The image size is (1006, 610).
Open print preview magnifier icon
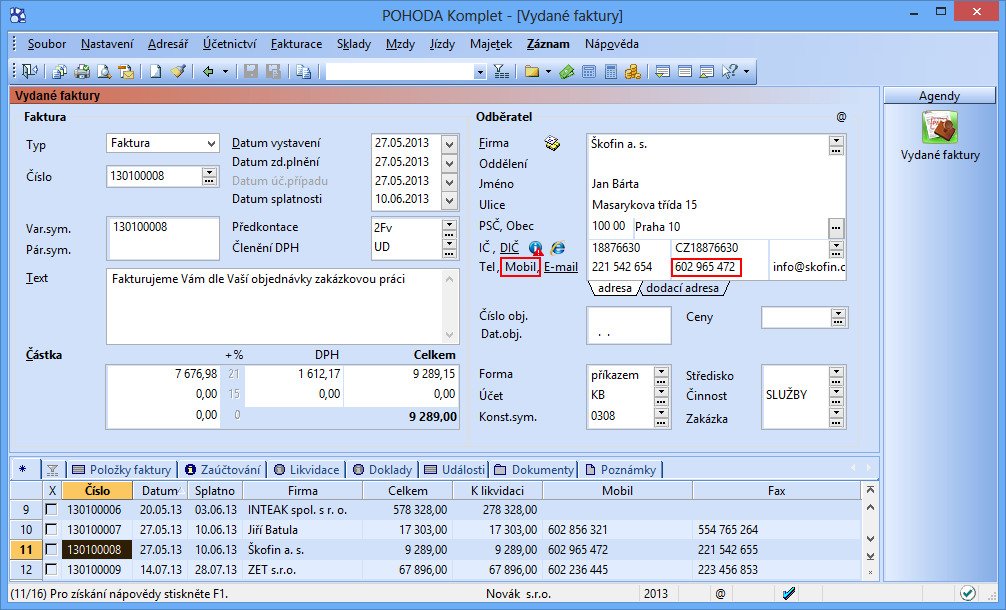tap(104, 71)
